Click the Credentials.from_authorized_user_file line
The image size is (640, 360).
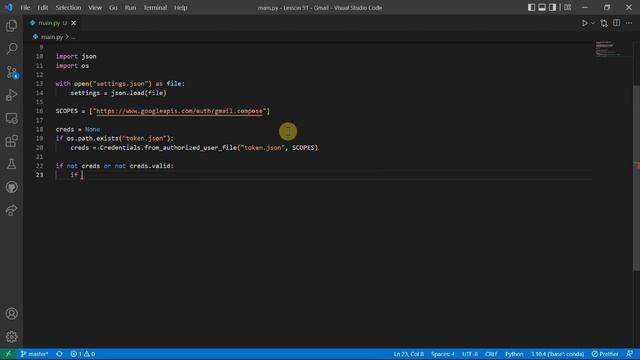pos(194,148)
